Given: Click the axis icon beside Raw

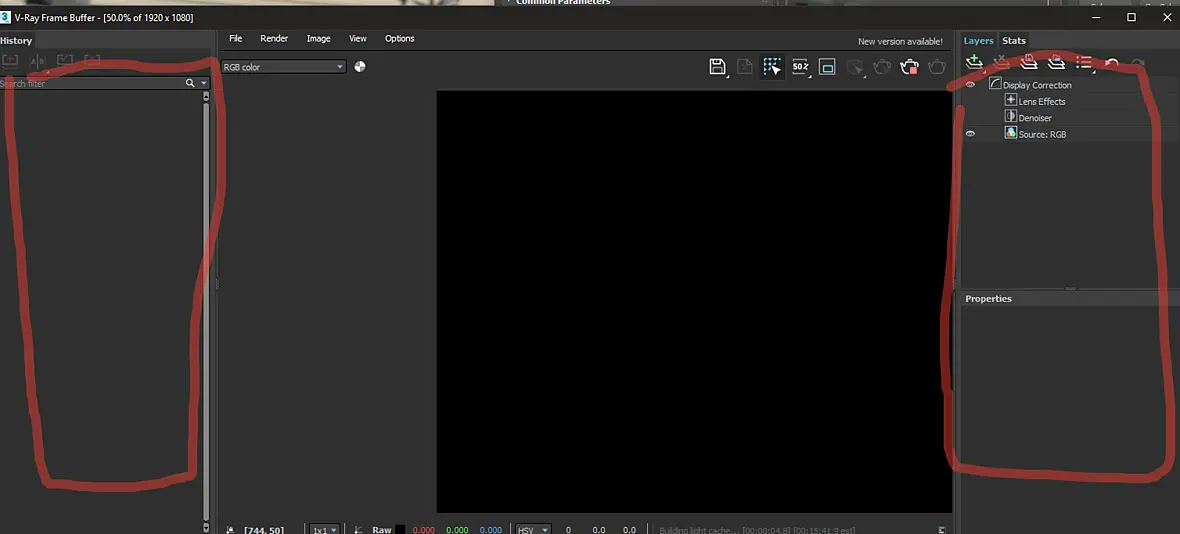Looking at the screenshot, I should (358, 529).
